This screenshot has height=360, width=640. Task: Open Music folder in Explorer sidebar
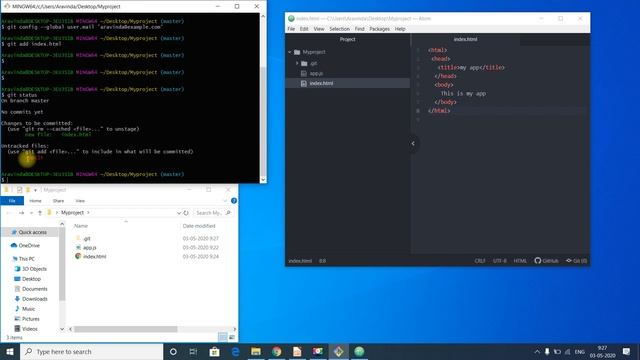tap(29, 309)
